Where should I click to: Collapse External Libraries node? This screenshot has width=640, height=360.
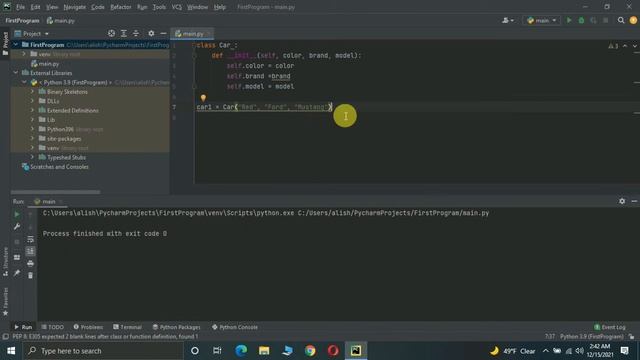pyautogui.click(x=16, y=73)
